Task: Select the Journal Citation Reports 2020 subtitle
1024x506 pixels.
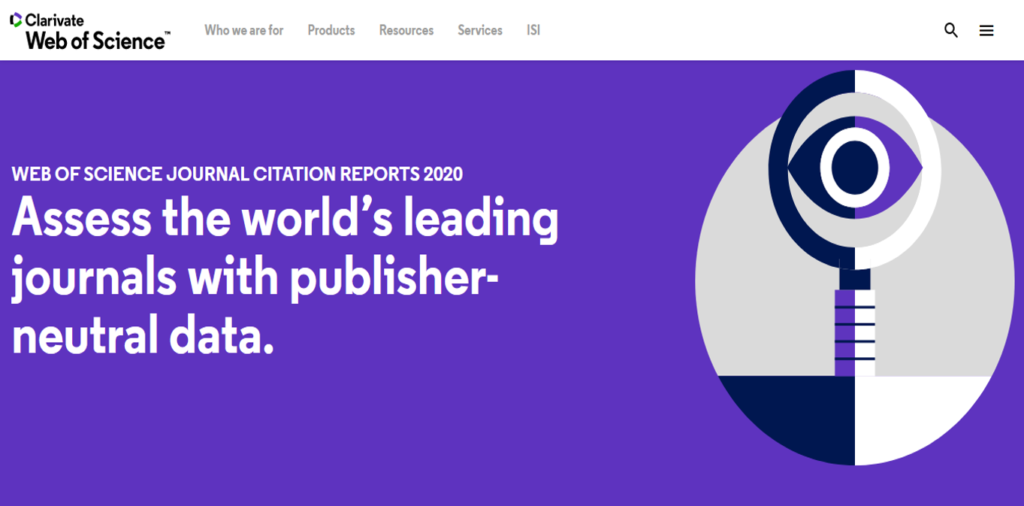Action: coord(237,174)
